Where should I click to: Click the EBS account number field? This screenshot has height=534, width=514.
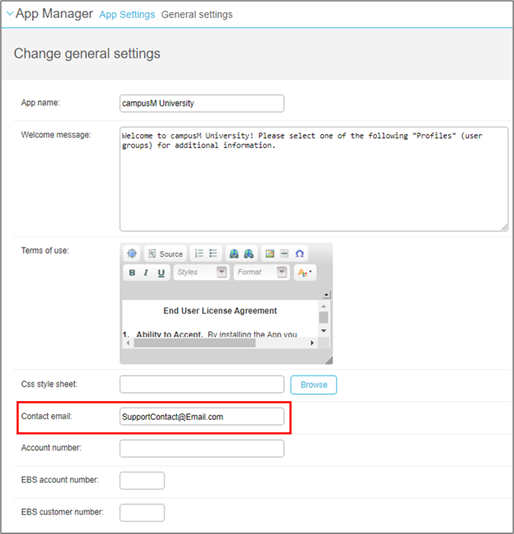(142, 481)
